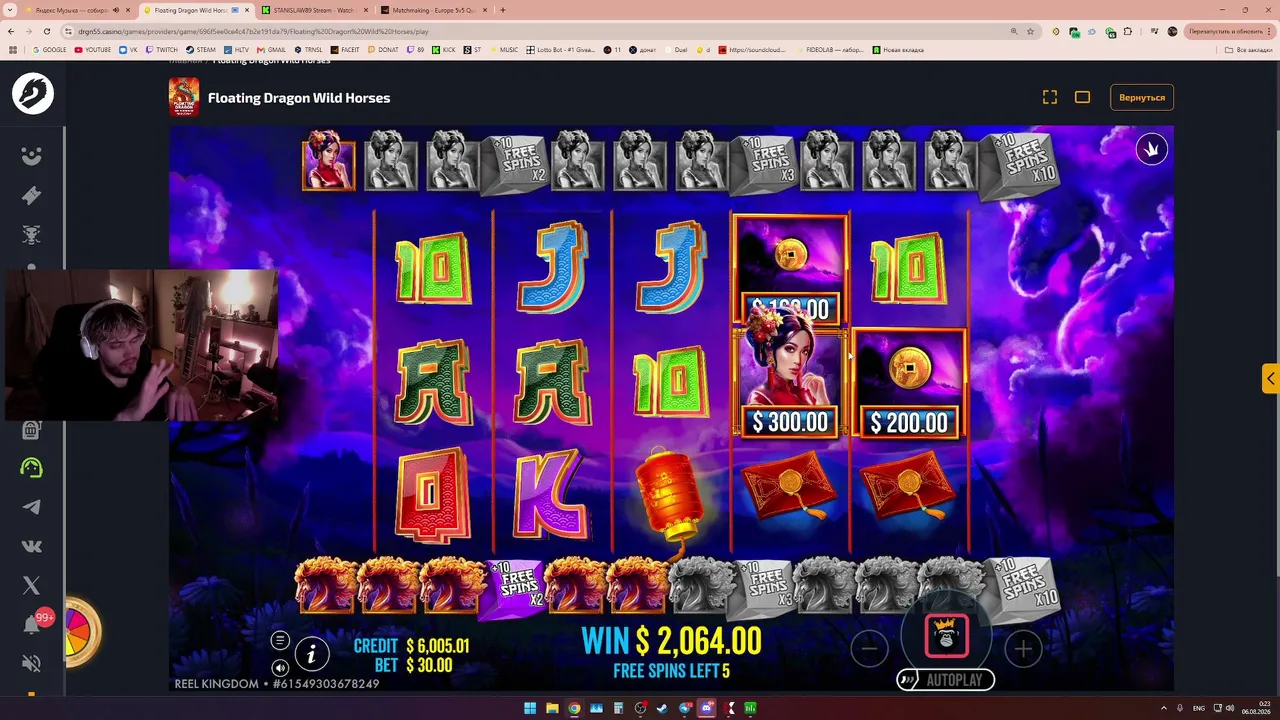Open the Telegram sidebar link
1280x720 pixels.
click(x=32, y=507)
